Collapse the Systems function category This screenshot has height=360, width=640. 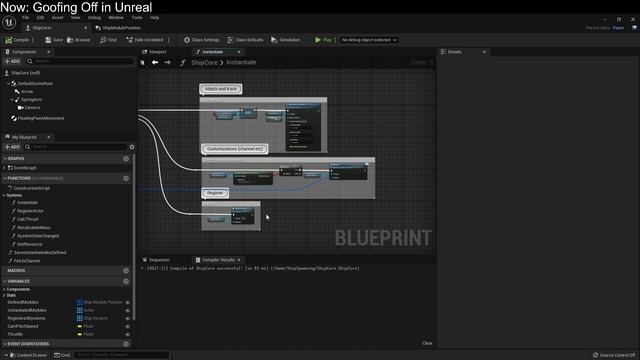pyautogui.click(x=4, y=196)
